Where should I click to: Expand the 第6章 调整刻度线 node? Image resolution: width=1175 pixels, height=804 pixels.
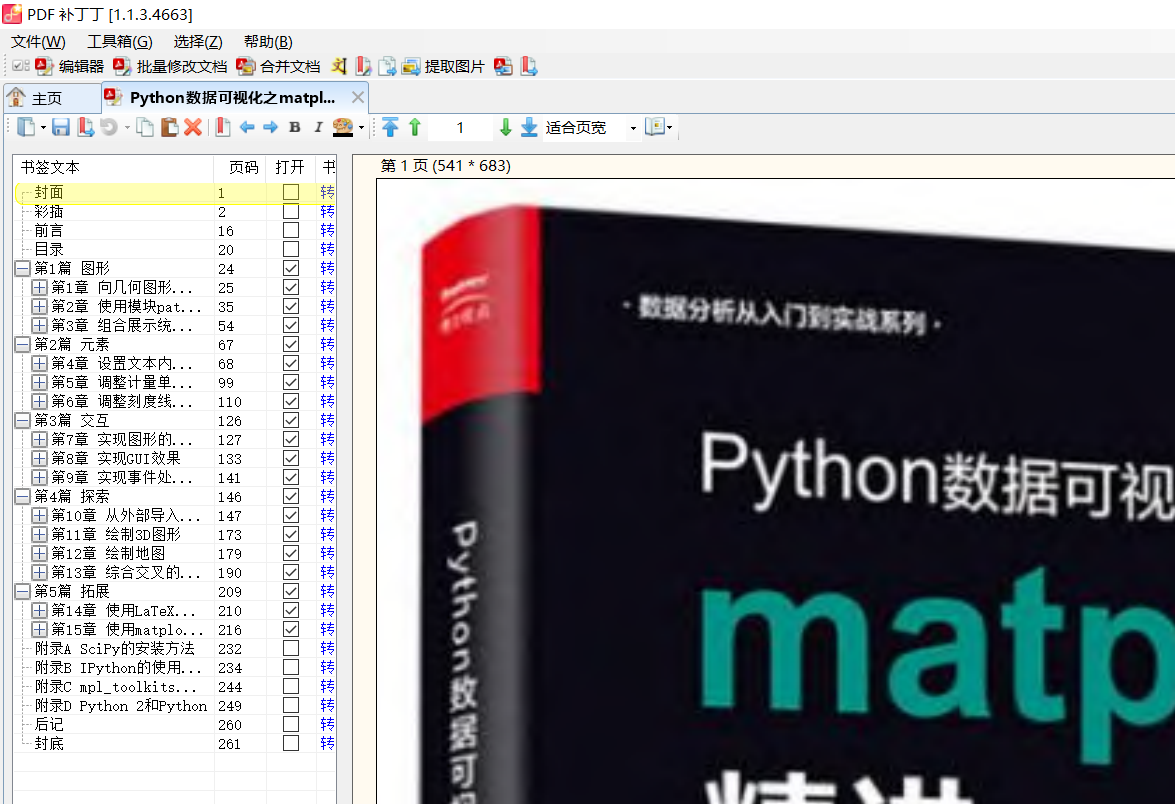click(40, 401)
